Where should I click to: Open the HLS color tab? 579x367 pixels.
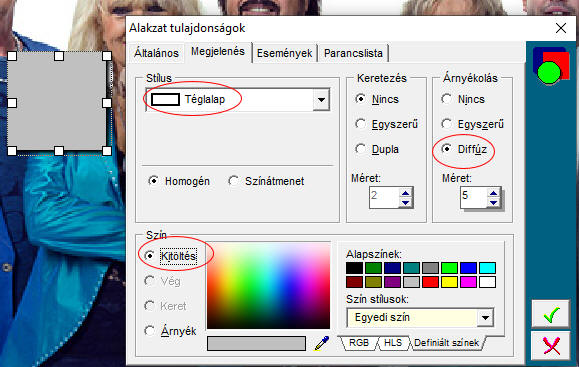coord(393,343)
